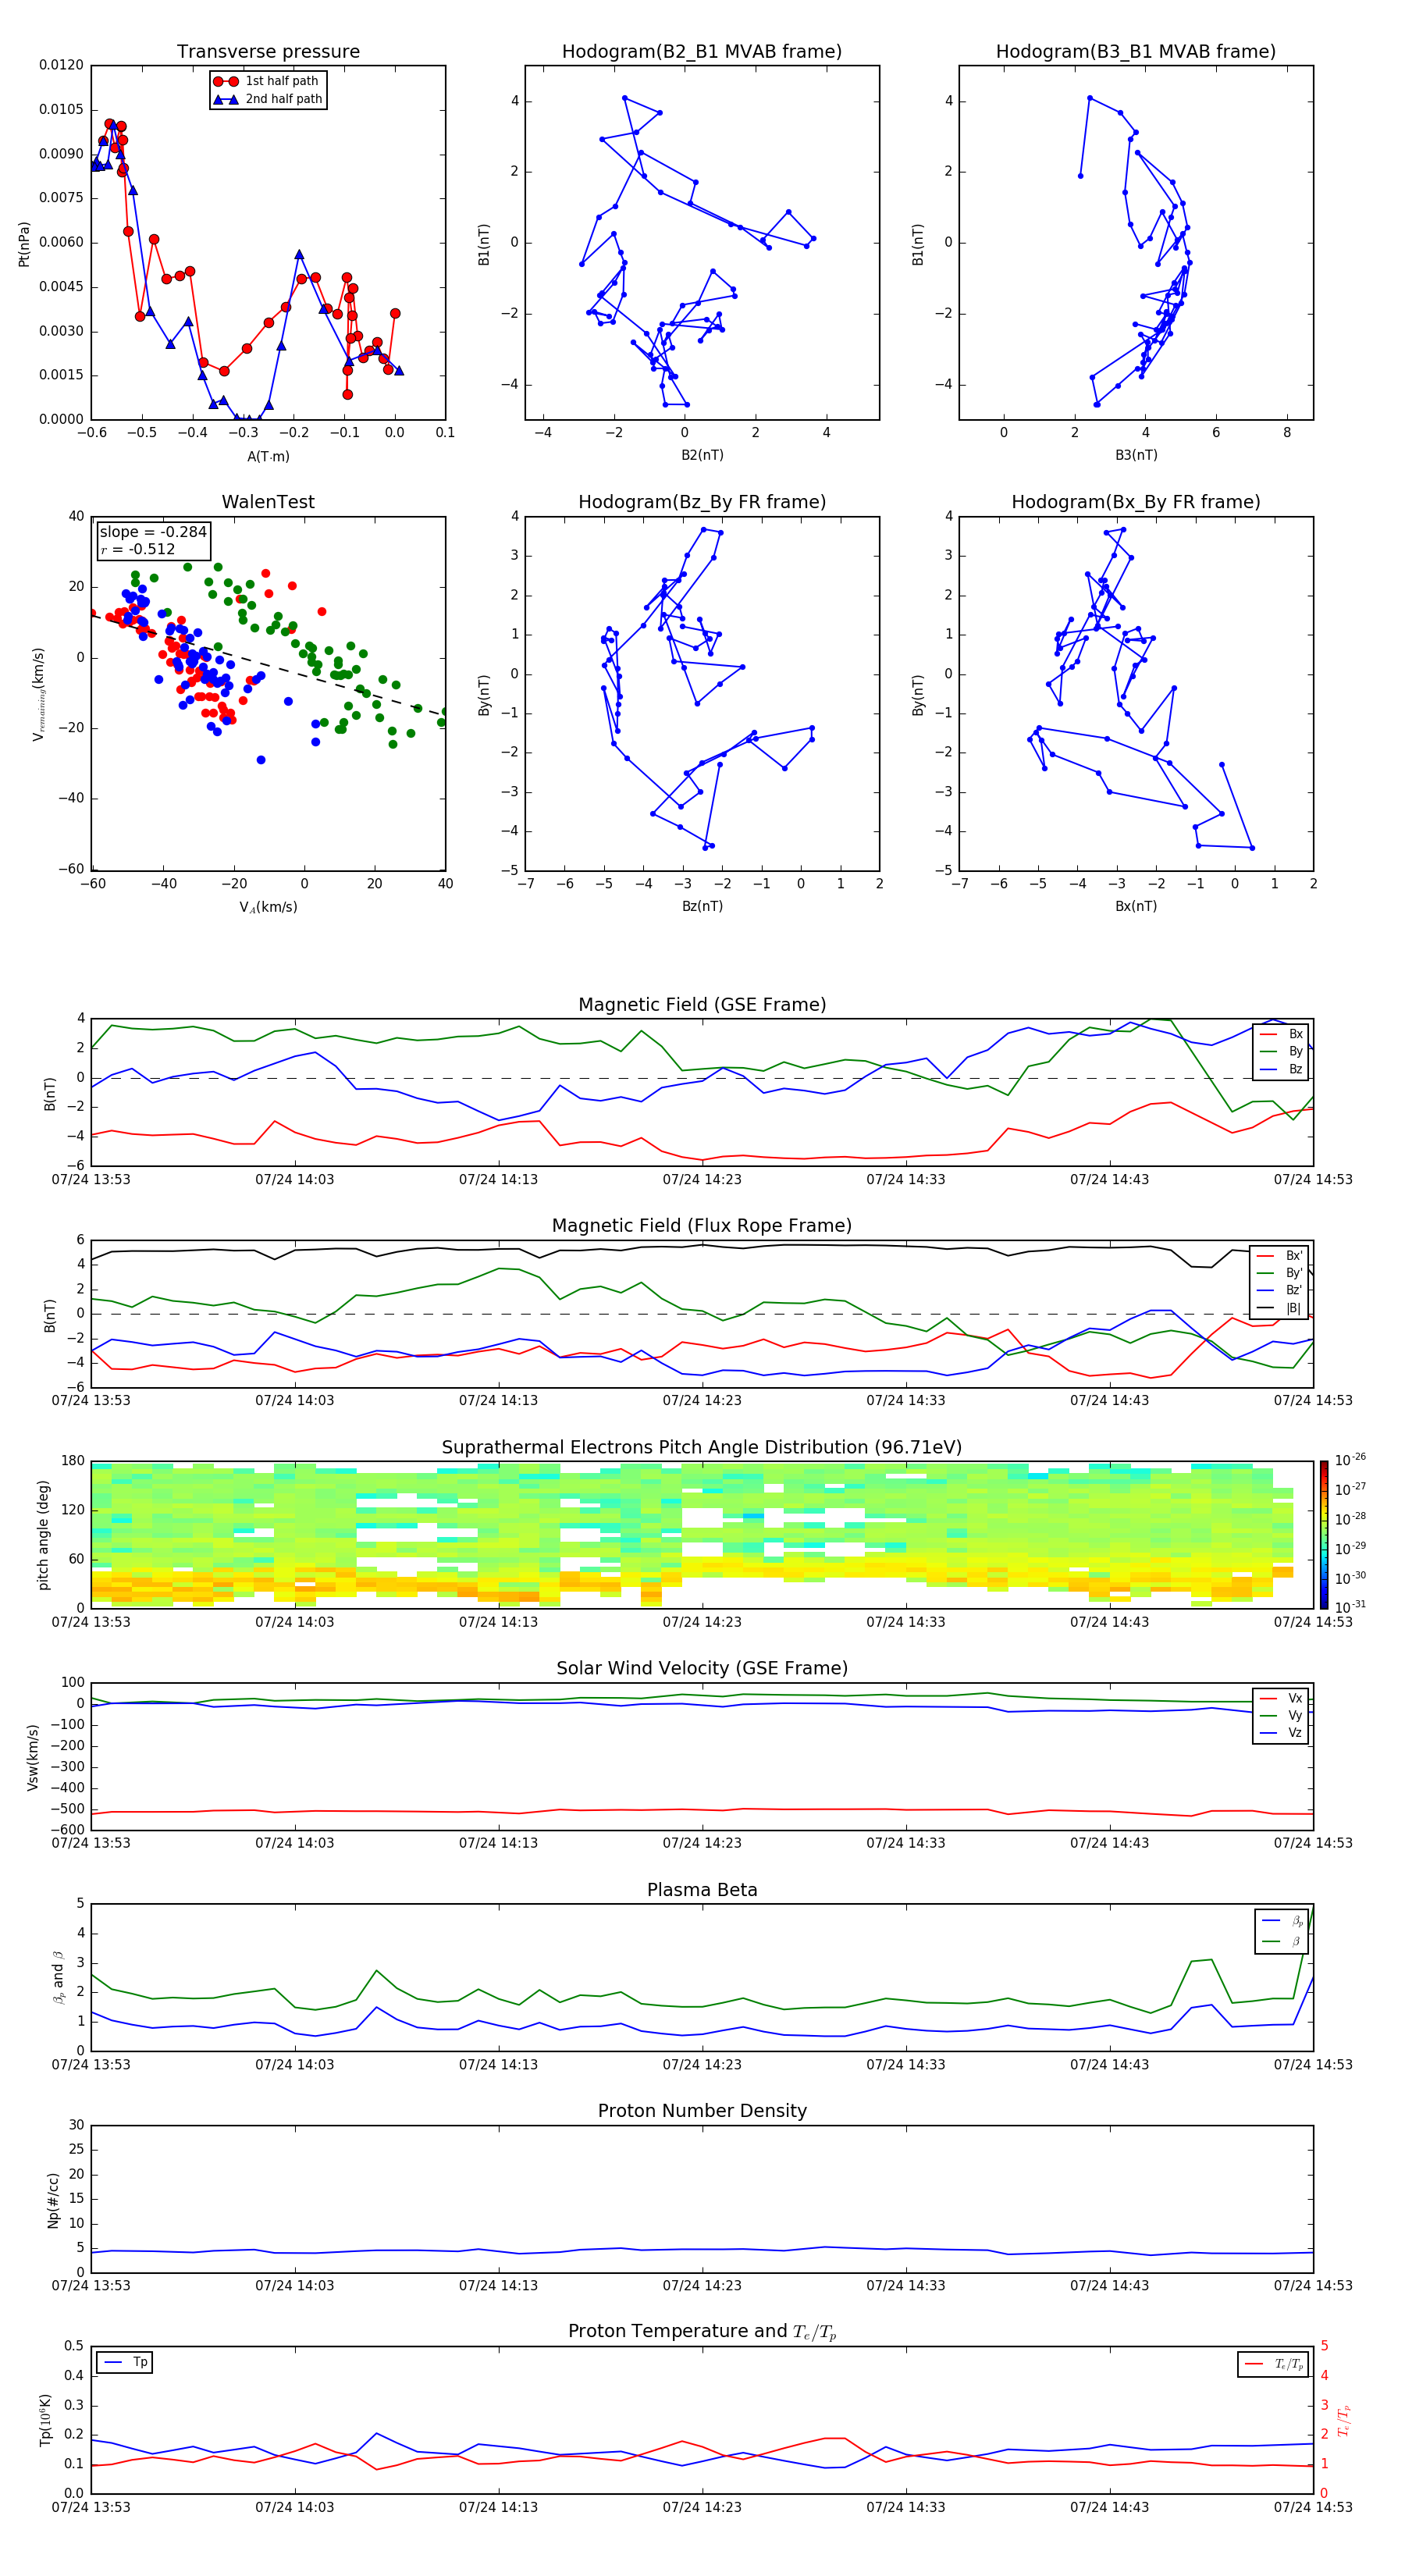The height and width of the screenshot is (2576, 1405).
Task: Click the 'Np(#/cc)' y-axis label
Action: point(53,2200)
